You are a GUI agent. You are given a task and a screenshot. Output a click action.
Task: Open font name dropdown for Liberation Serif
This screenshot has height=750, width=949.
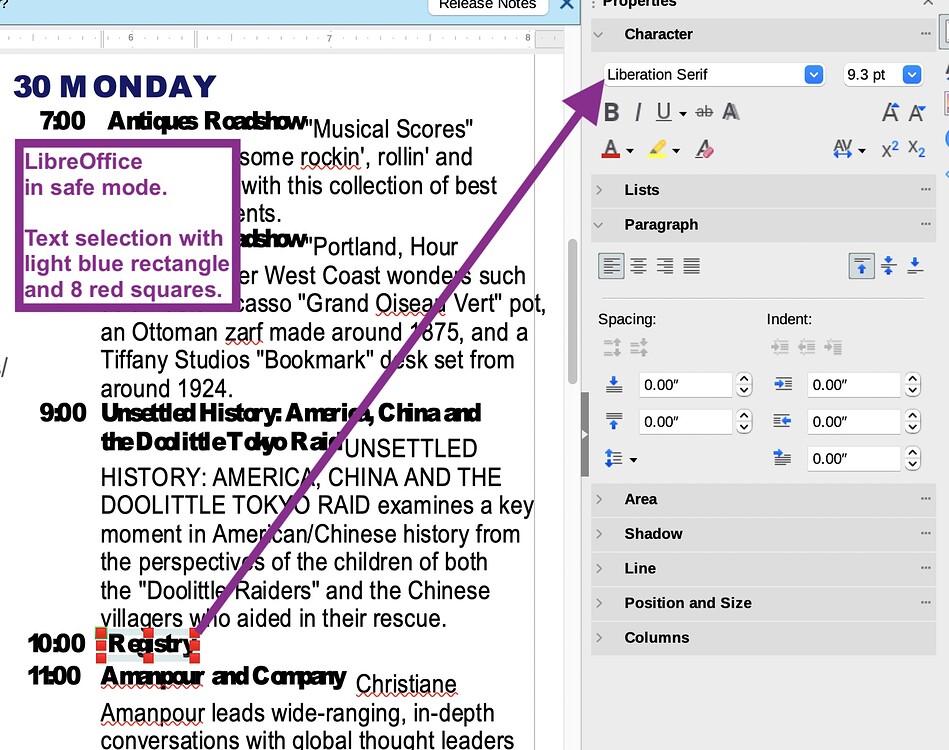click(x=814, y=74)
